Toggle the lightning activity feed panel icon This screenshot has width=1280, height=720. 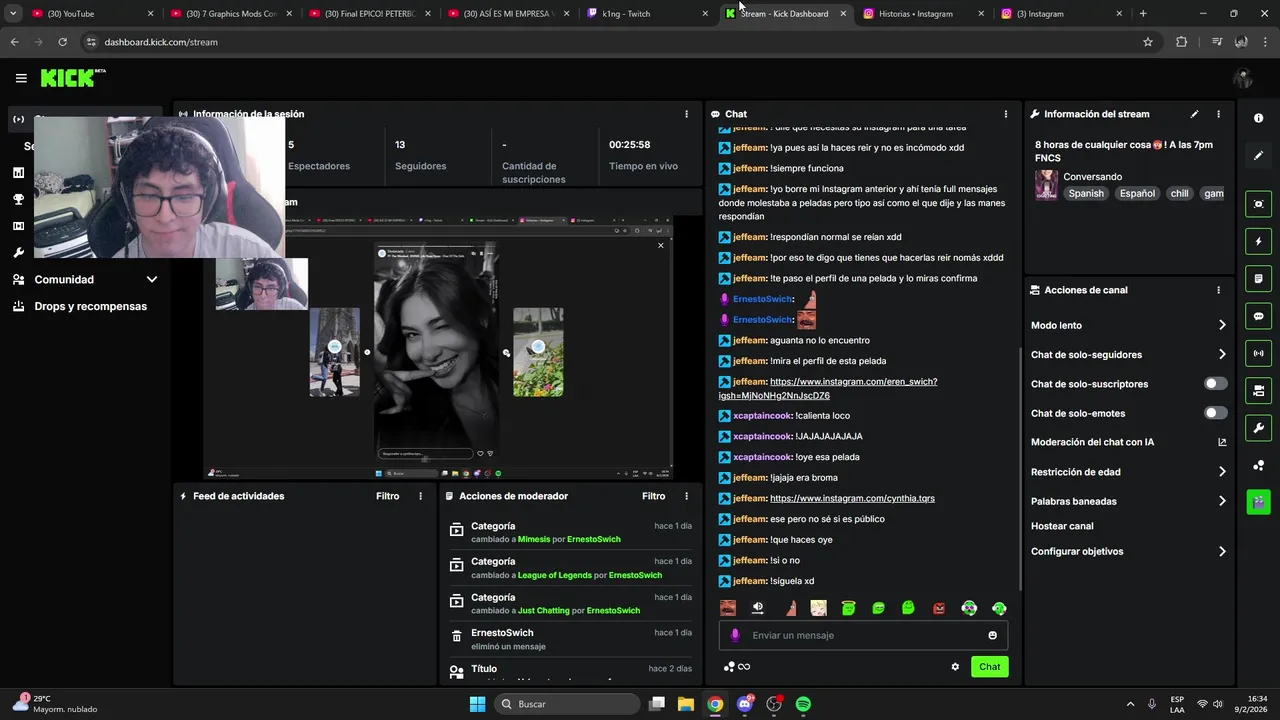point(1258,241)
